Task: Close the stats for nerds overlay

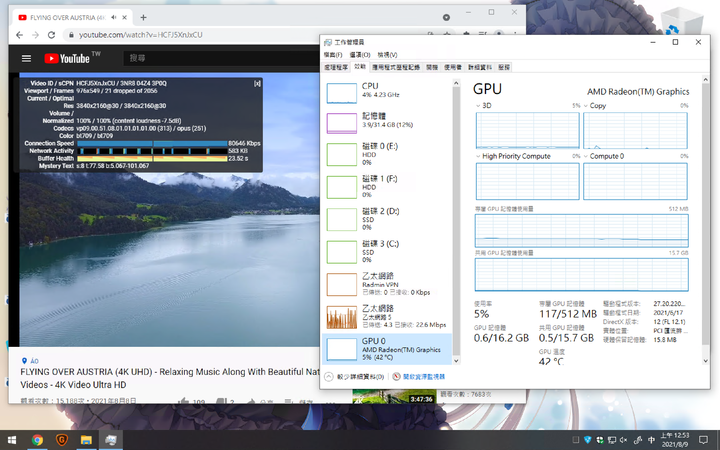Action: click(x=257, y=84)
